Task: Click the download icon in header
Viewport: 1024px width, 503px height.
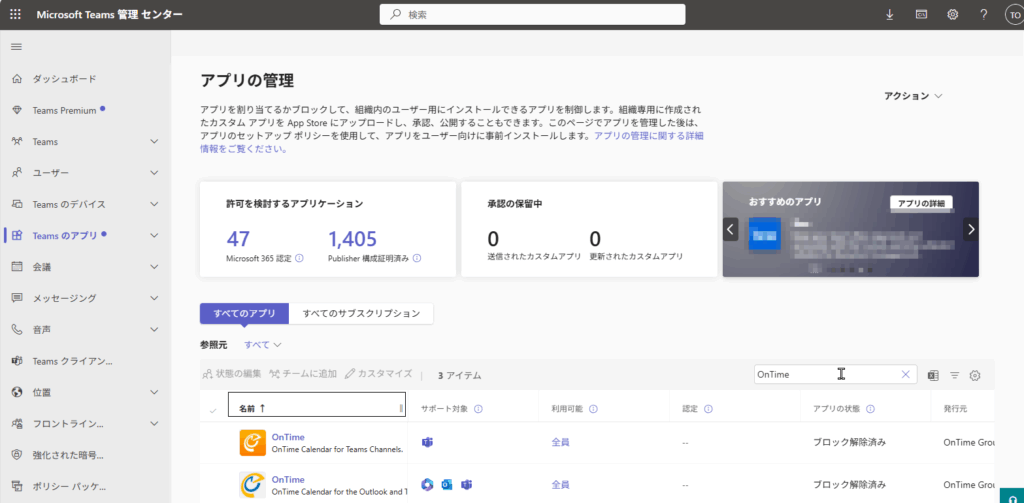Action: click(890, 15)
